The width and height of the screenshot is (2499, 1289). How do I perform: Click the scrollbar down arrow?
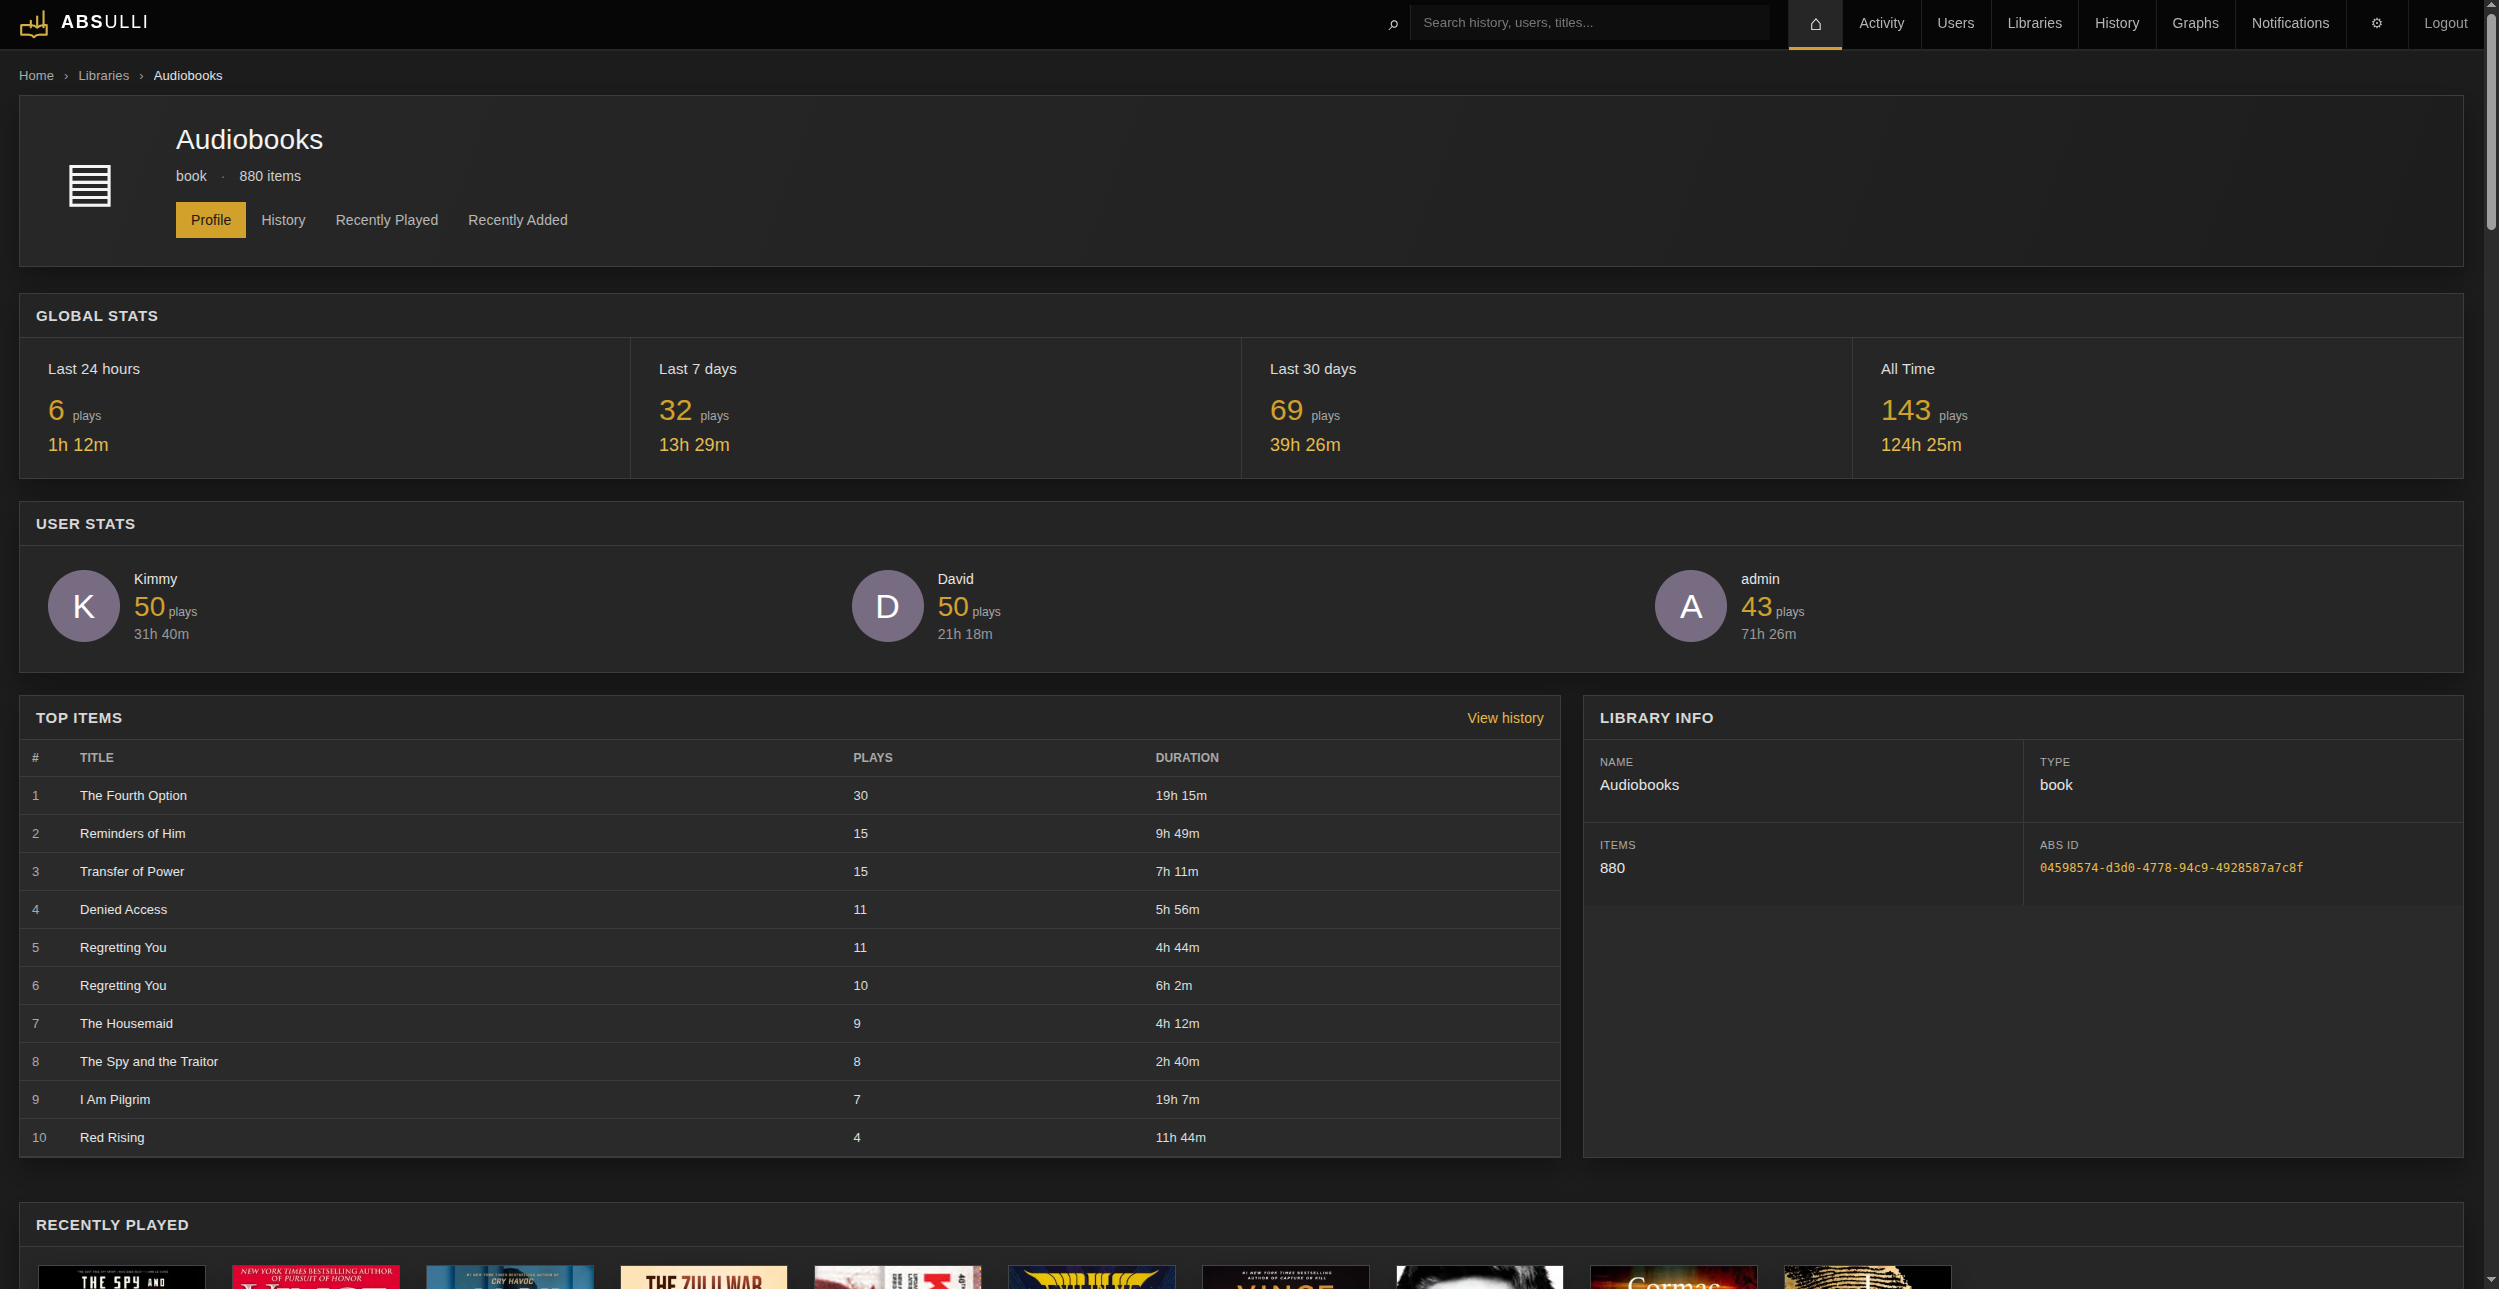coord(2491,1280)
